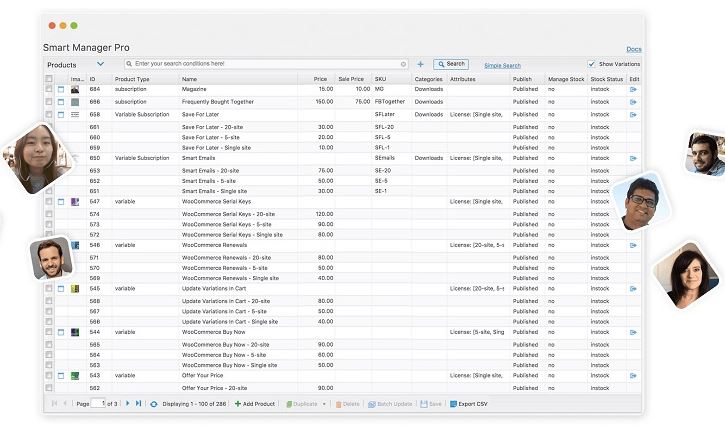This screenshot has width=725, height=427.
Task: Tick the select-all checkbox in the table header
Action: click(x=49, y=78)
